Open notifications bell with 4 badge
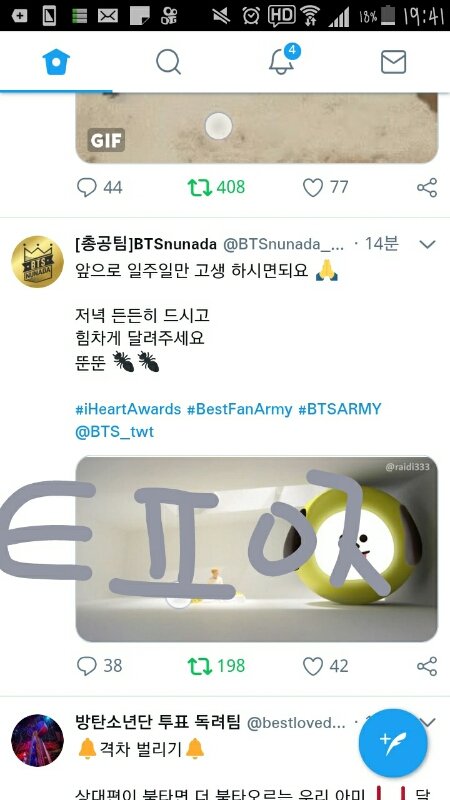The image size is (450, 800). click(284, 60)
